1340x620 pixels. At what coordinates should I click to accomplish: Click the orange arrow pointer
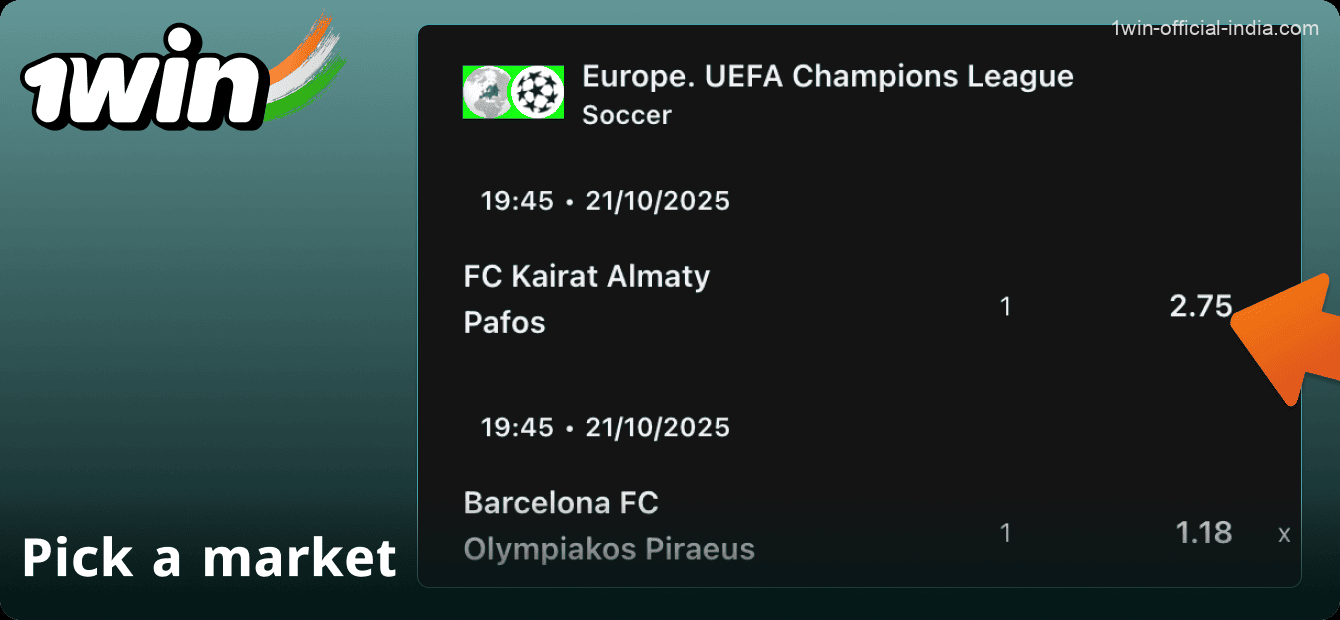[1290, 338]
